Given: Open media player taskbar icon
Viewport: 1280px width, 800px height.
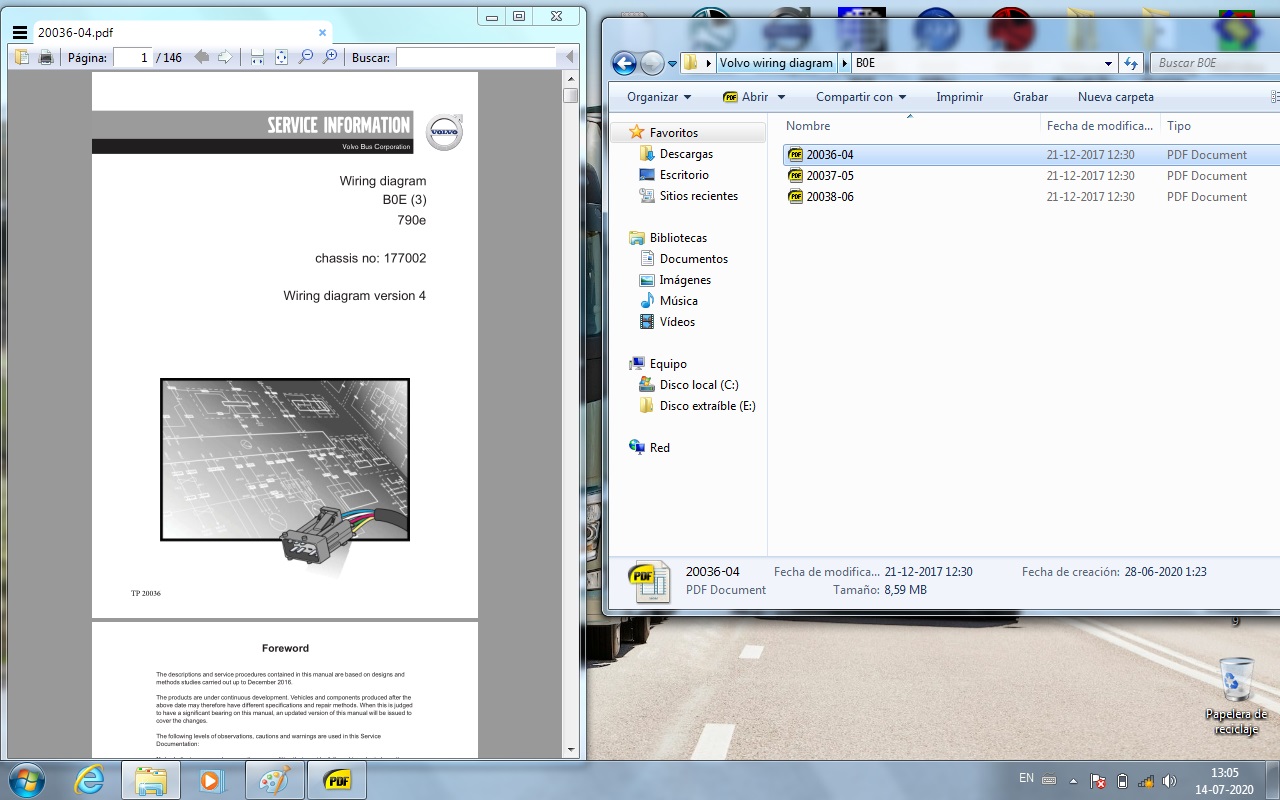Looking at the screenshot, I should [212, 780].
